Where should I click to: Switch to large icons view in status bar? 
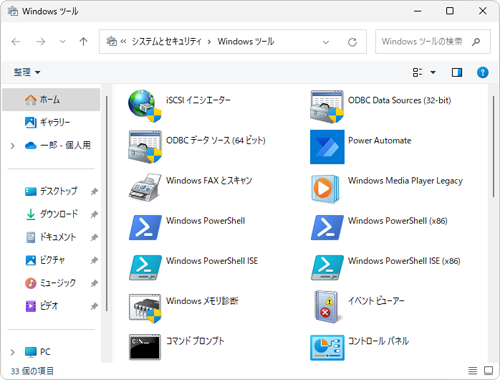pos(488,370)
